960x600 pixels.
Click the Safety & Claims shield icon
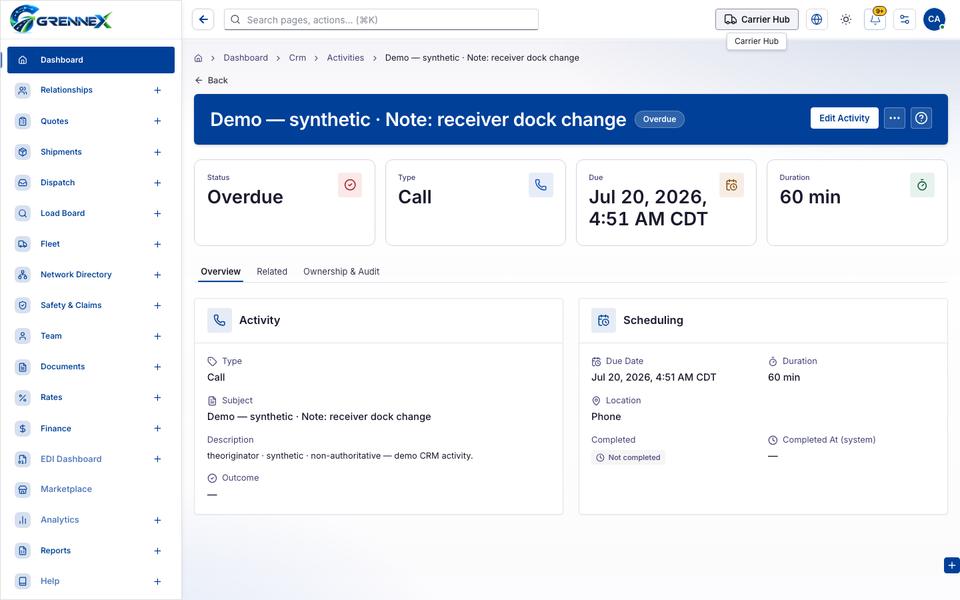23,305
